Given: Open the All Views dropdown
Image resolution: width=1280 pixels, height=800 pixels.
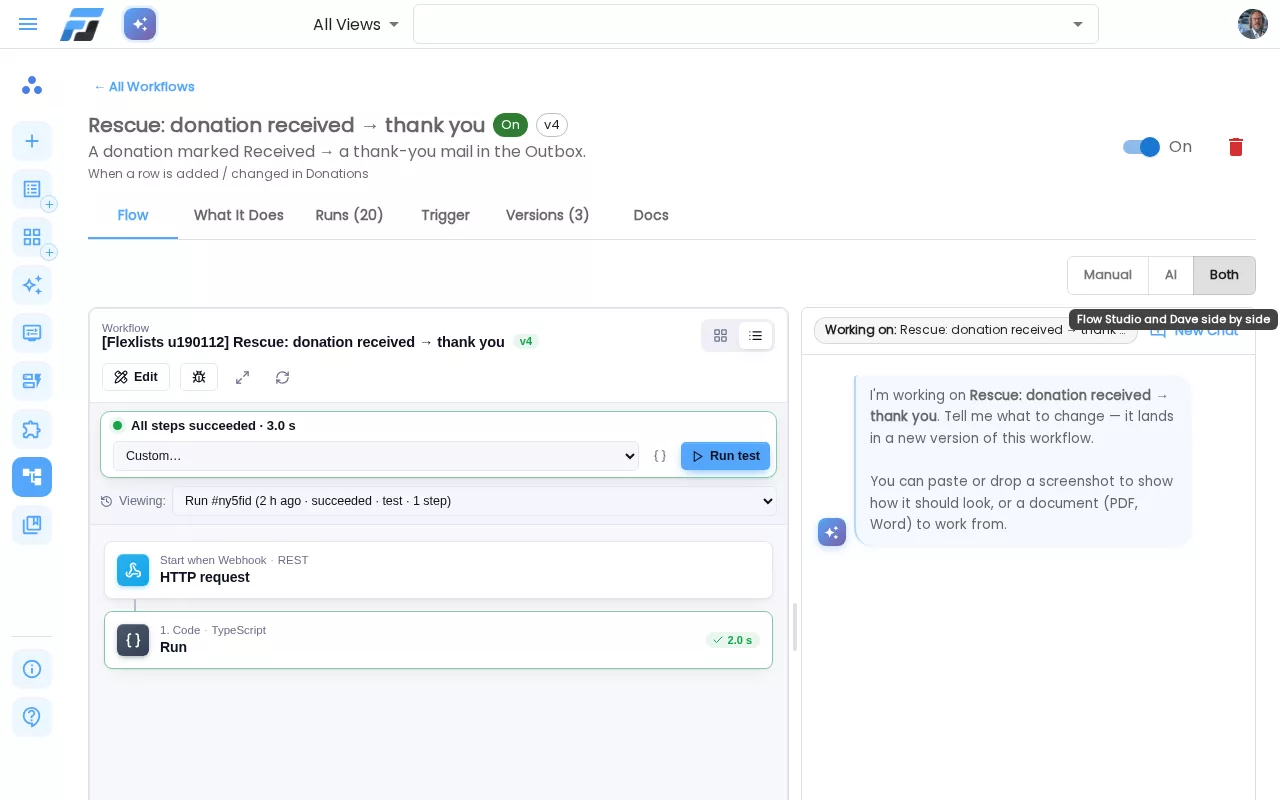Looking at the screenshot, I should pyautogui.click(x=356, y=24).
